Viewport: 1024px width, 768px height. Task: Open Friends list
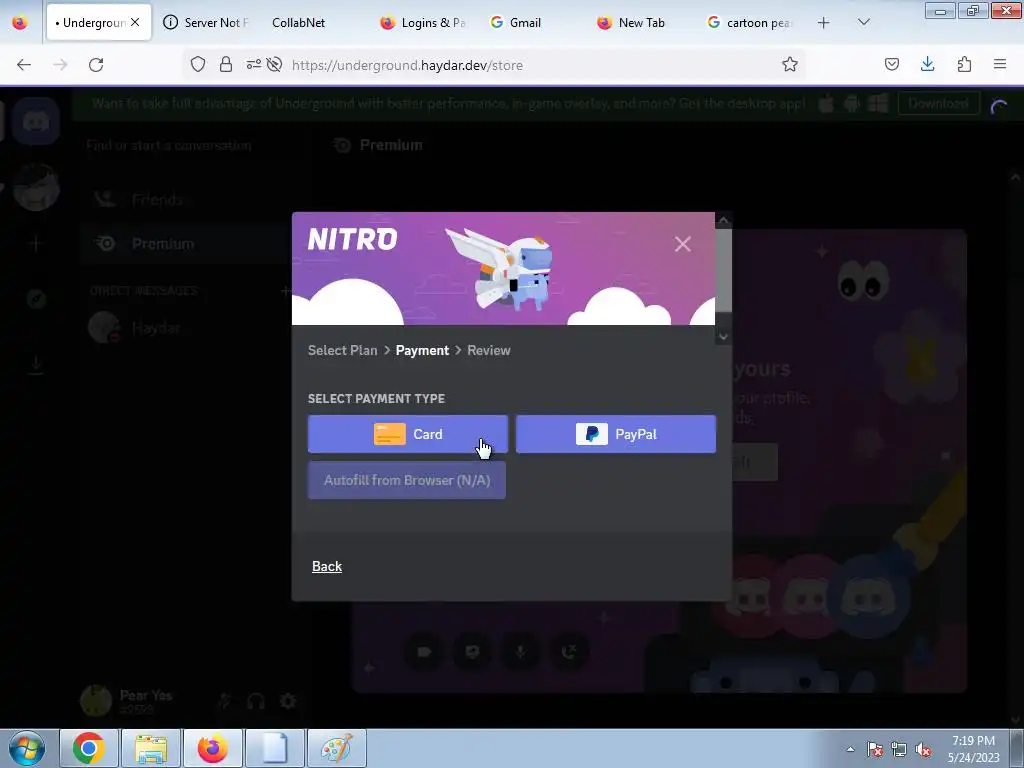coord(186,199)
